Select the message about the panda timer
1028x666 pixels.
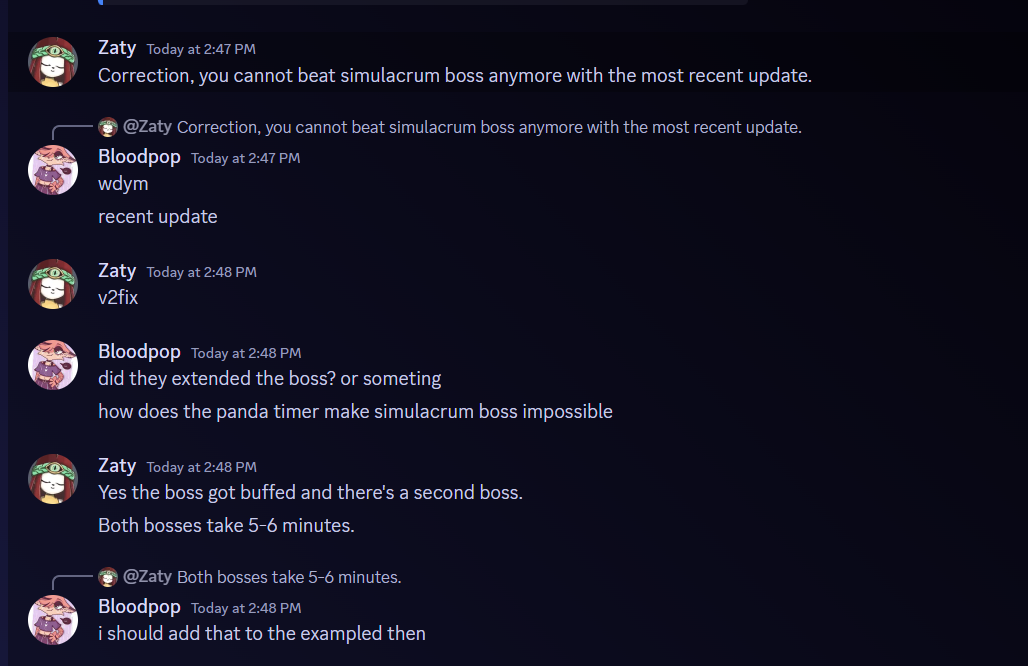pos(355,411)
